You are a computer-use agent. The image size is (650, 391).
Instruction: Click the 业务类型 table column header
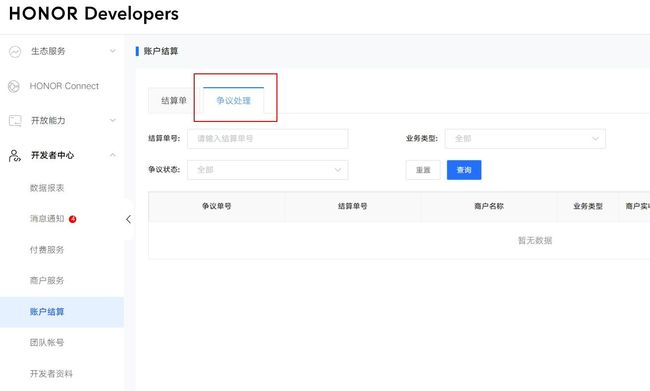pyautogui.click(x=588, y=206)
